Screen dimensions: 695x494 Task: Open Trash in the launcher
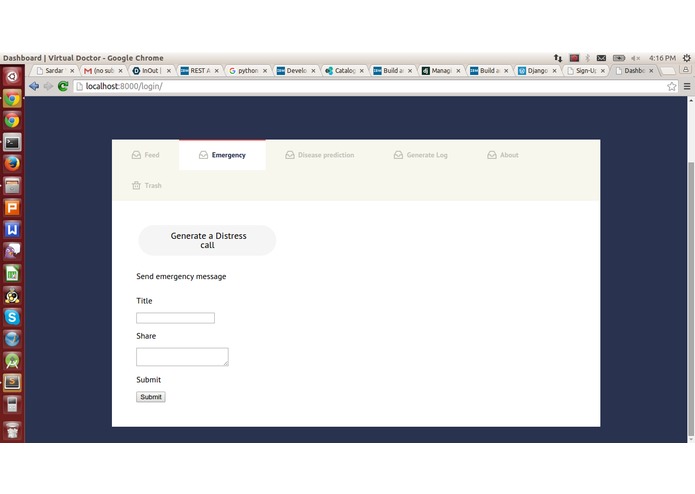point(12,430)
